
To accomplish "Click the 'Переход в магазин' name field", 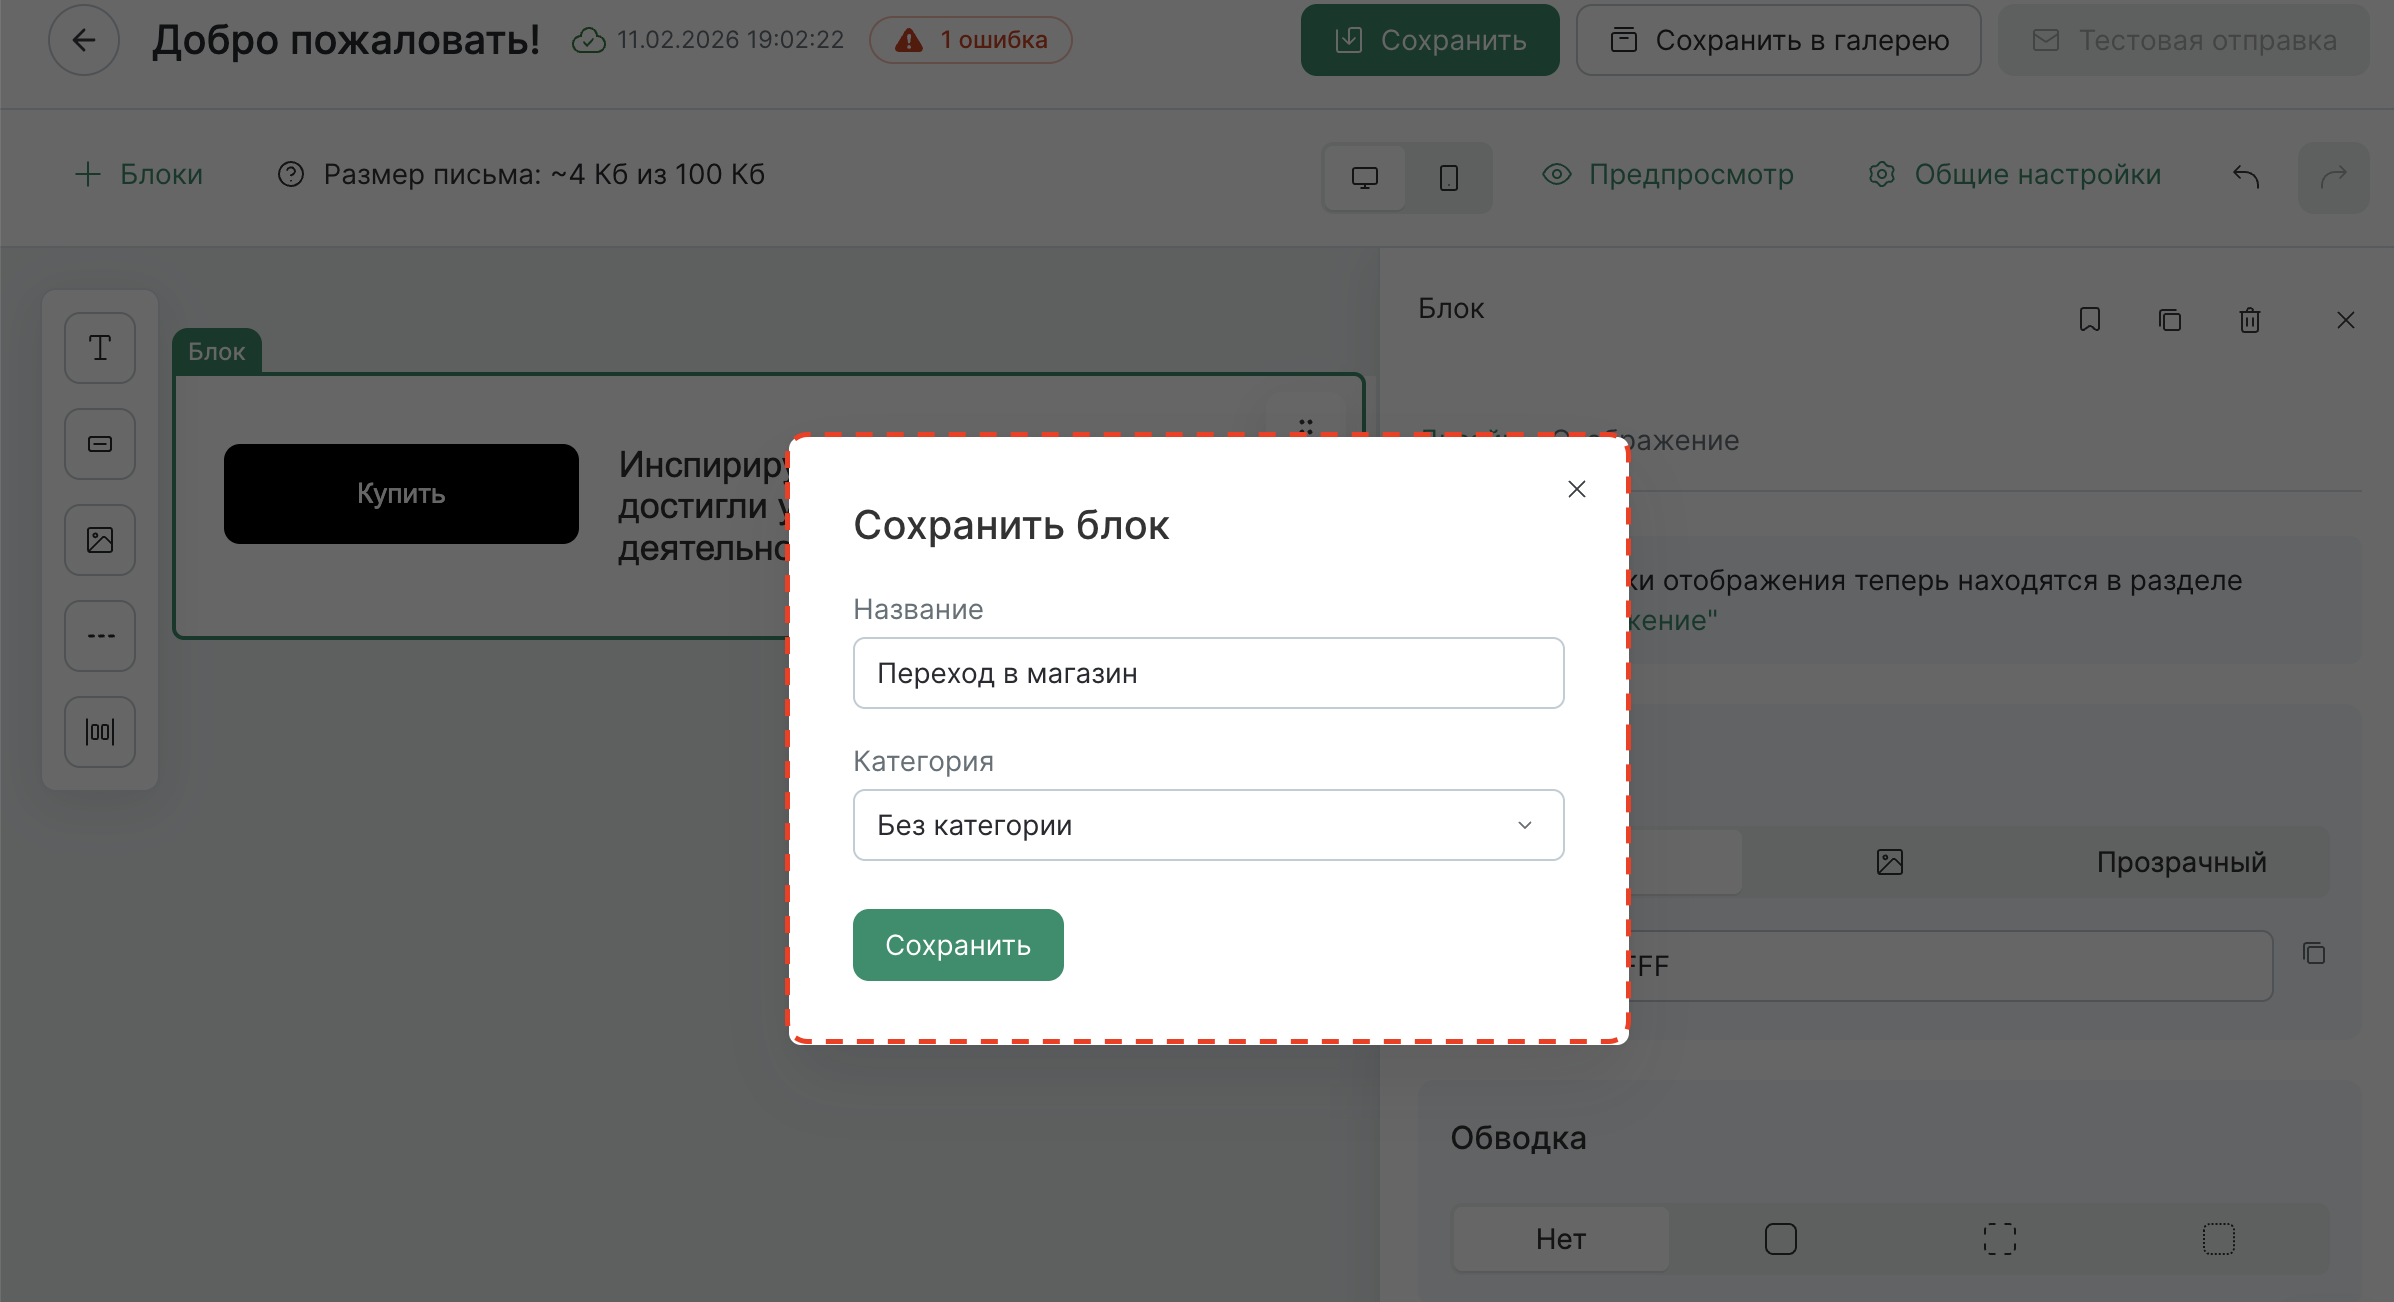I will (1207, 672).
